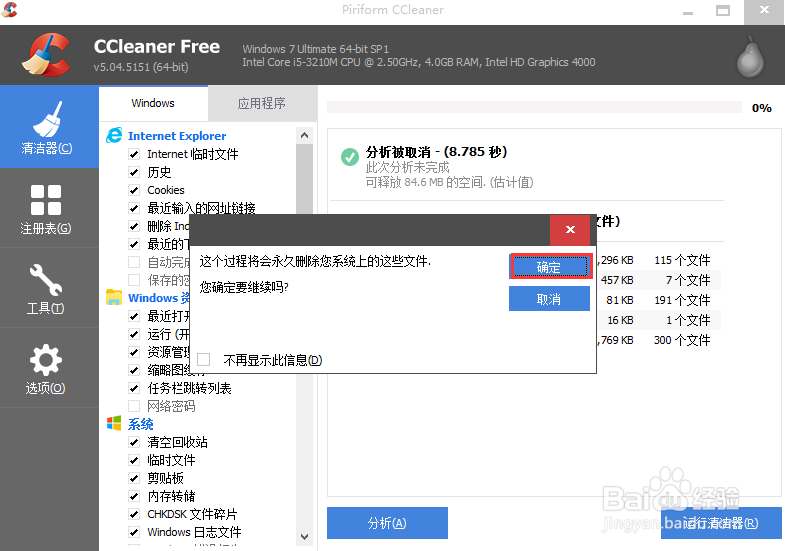Click the 191 个文件 result entry
Viewport: 785px width, 551px height.
682,300
